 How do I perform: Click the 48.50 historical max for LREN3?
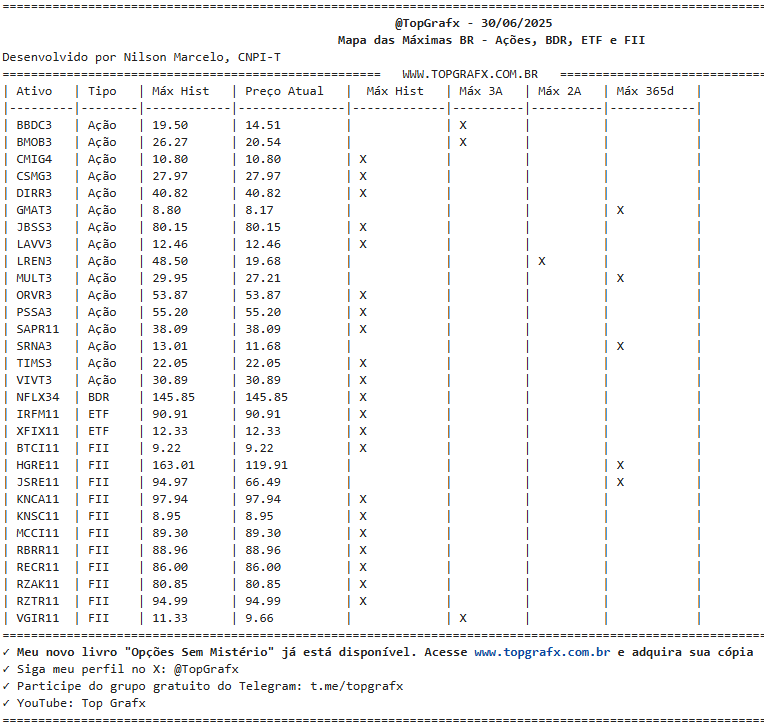(x=170, y=261)
